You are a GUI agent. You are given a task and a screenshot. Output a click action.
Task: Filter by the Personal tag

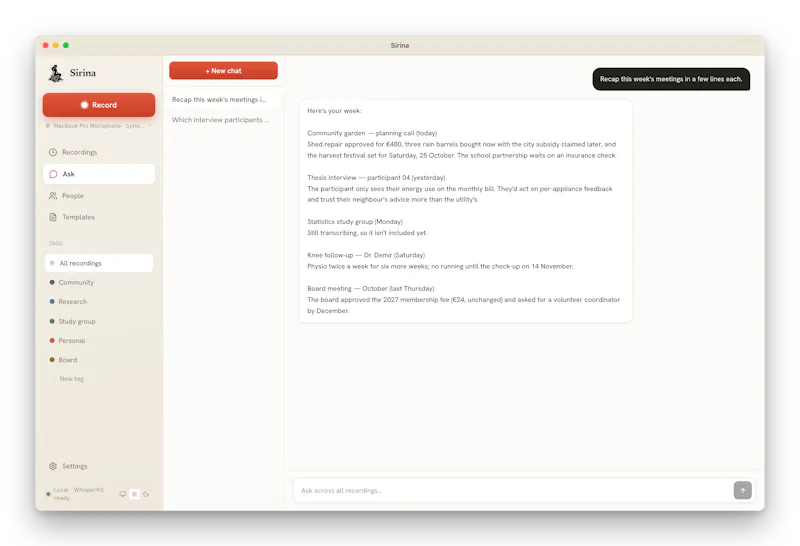(x=99, y=340)
